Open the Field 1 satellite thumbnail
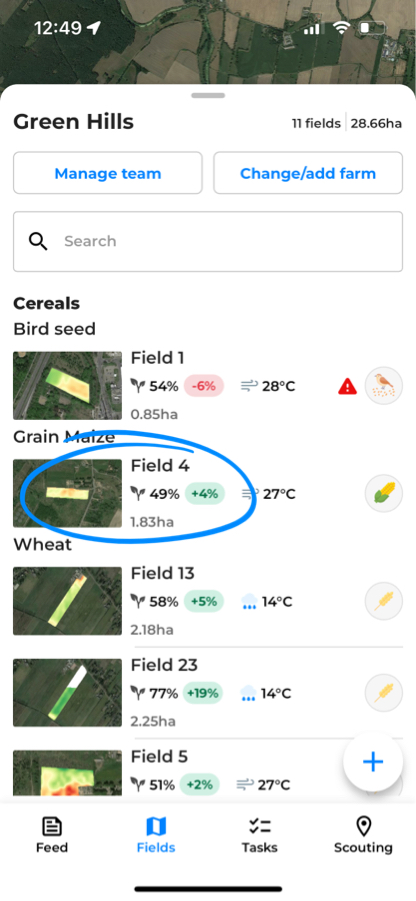The width and height of the screenshot is (416, 901). (x=68, y=386)
